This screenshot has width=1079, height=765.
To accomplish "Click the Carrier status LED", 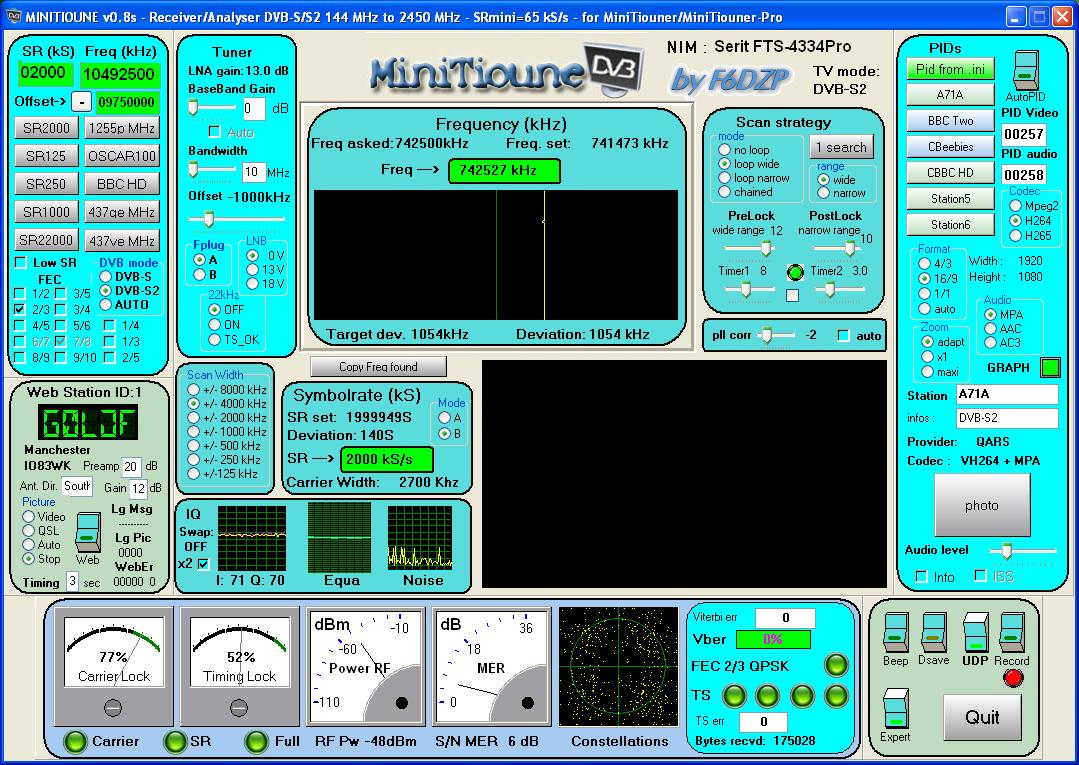I will coord(75,742).
